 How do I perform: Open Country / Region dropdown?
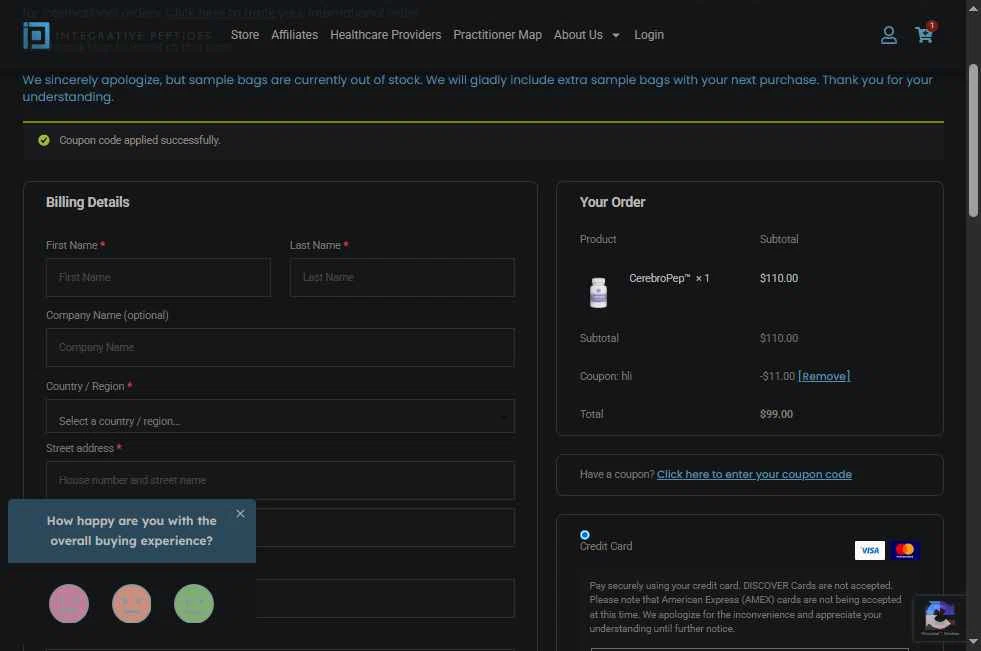pos(280,416)
